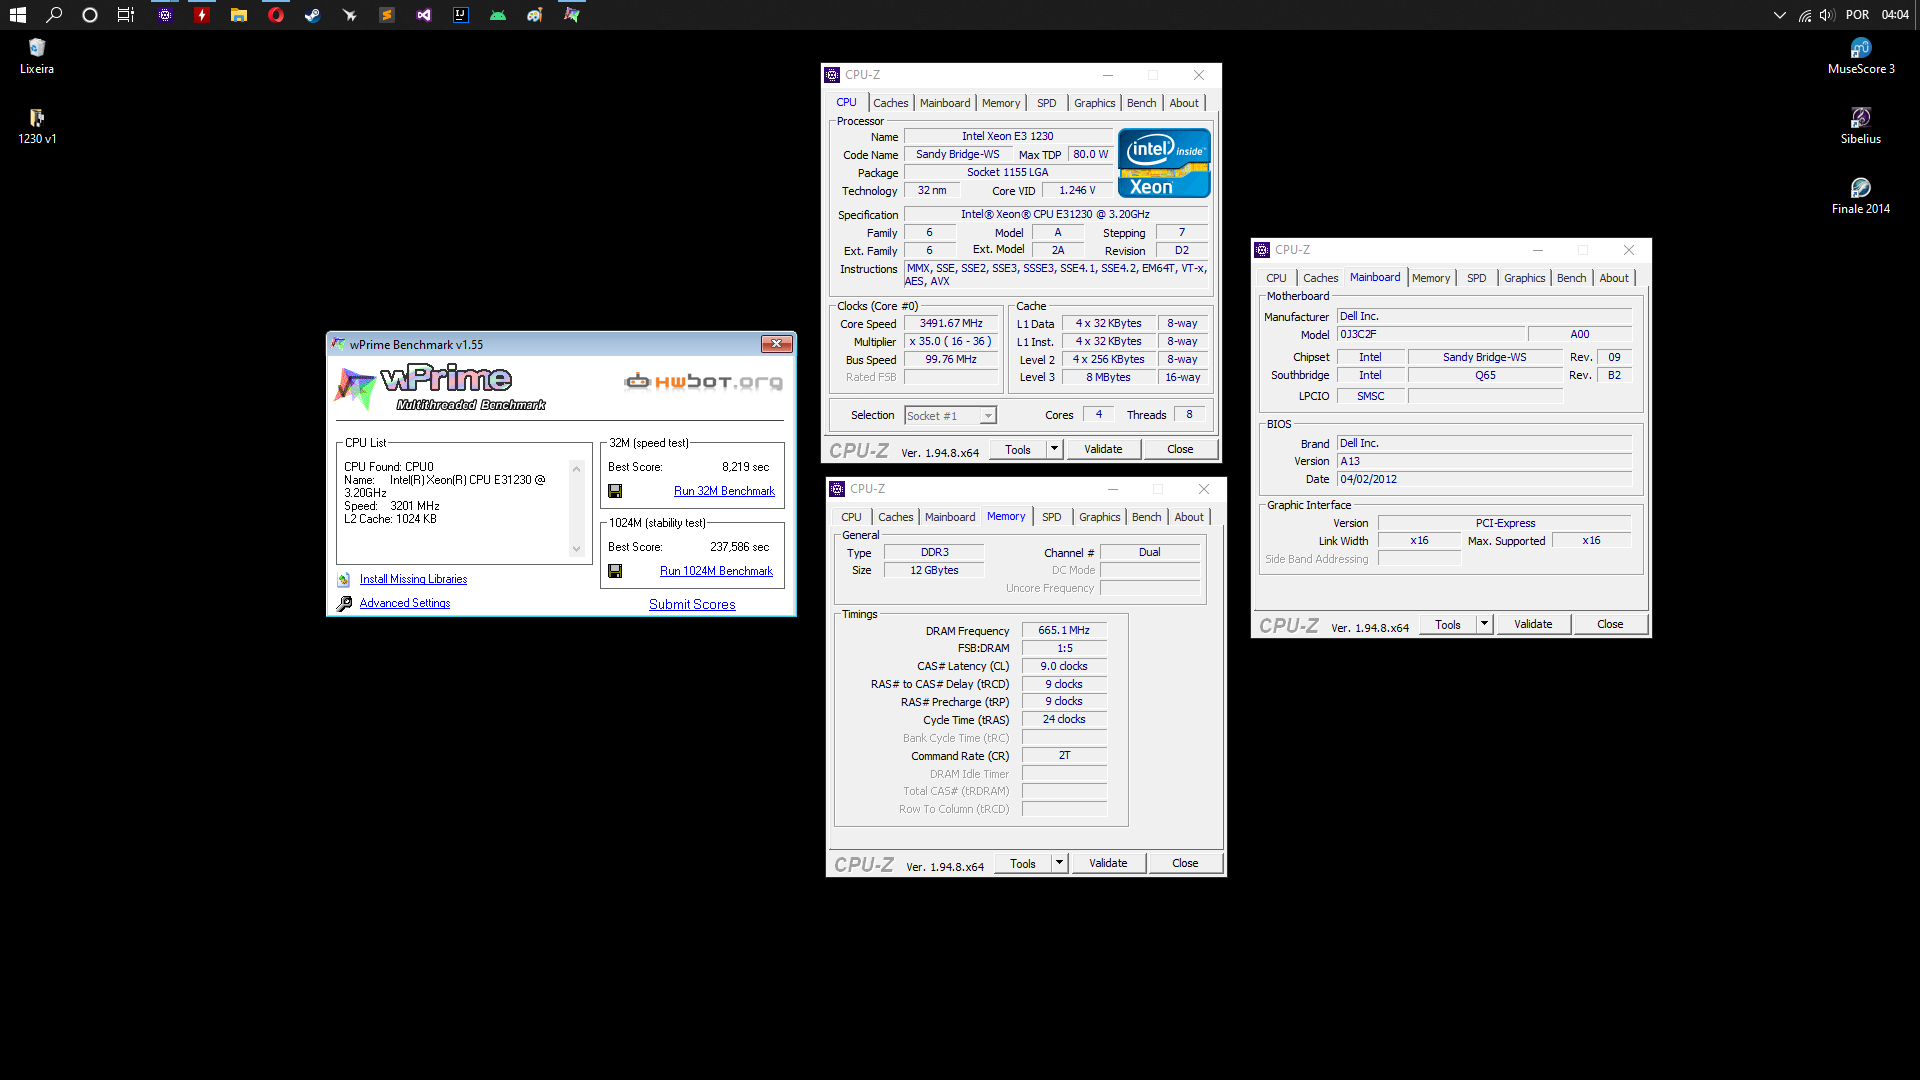Select MuseScore 3 desktop shortcut
The width and height of the screenshot is (1920, 1080).
point(1861,56)
